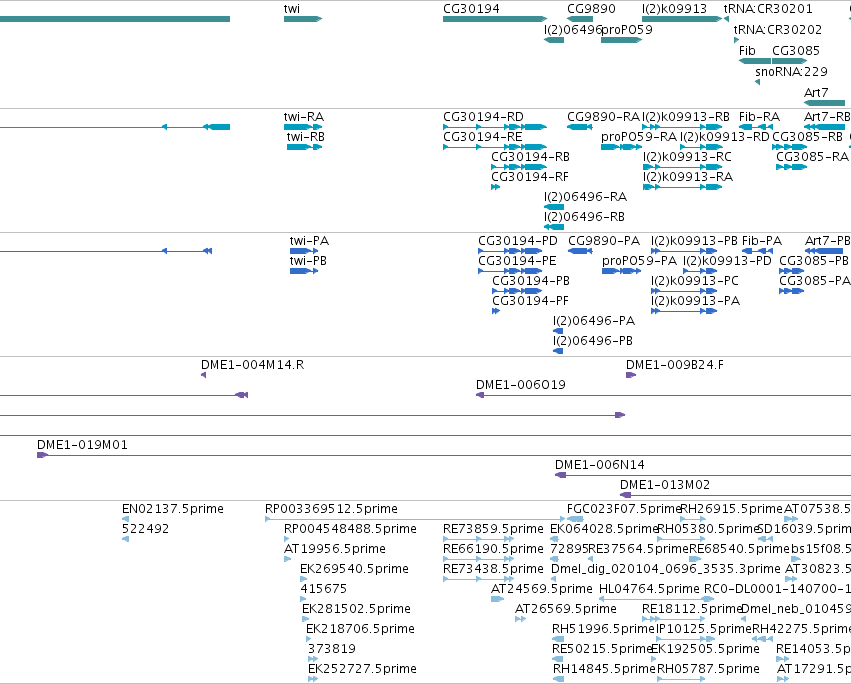The image size is (851, 684).
Task: Select the CG3085 gene label
Action: click(796, 50)
